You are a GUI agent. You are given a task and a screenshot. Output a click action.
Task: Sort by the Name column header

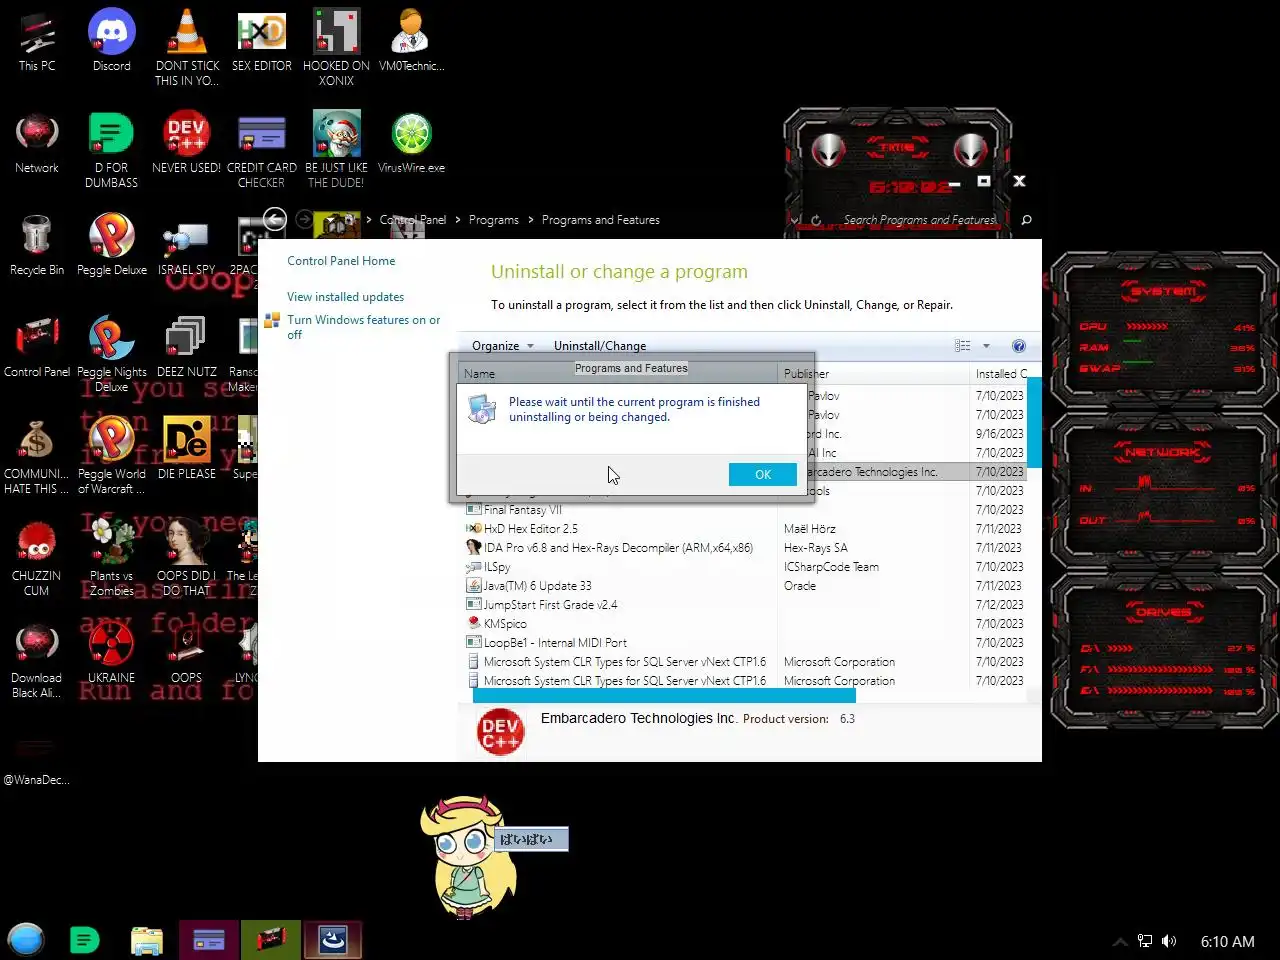point(618,373)
